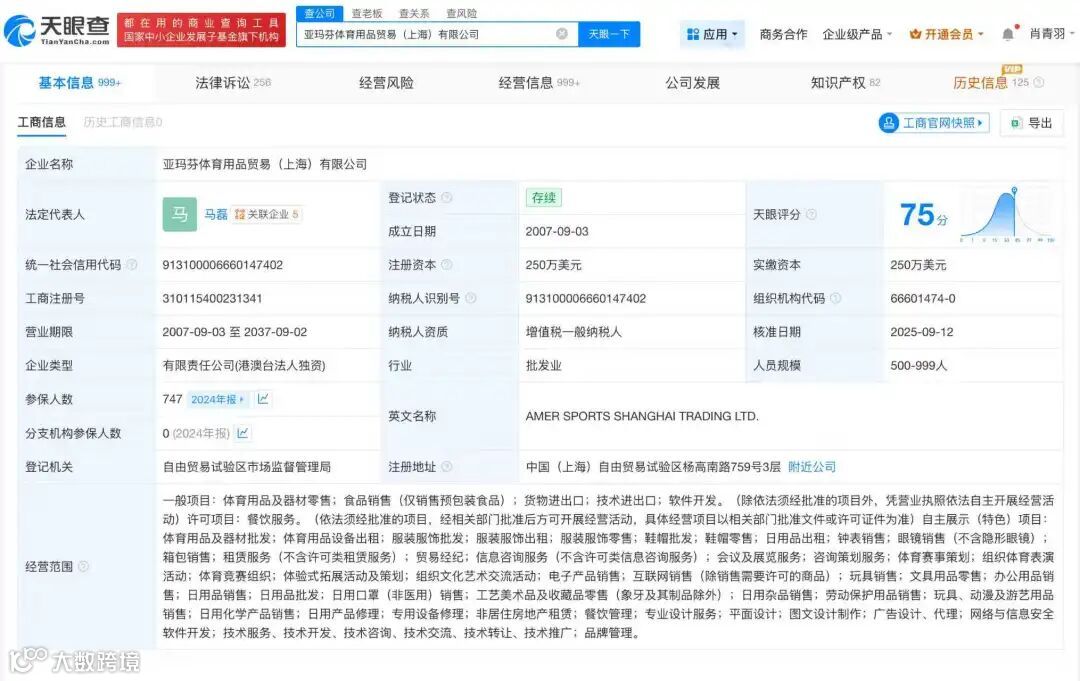The image size is (1080, 681).
Task: Click help icon next to 统一社会信用代码
Action: [132, 264]
